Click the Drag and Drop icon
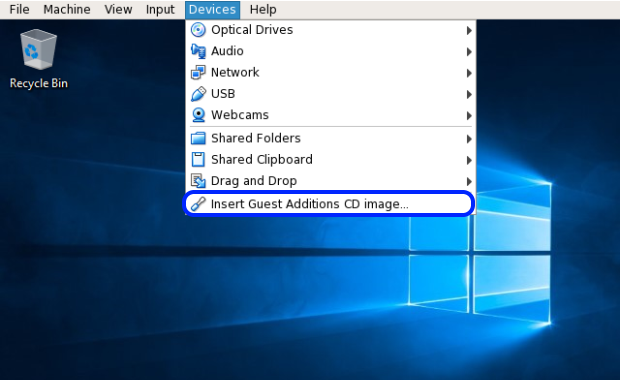 [198, 181]
